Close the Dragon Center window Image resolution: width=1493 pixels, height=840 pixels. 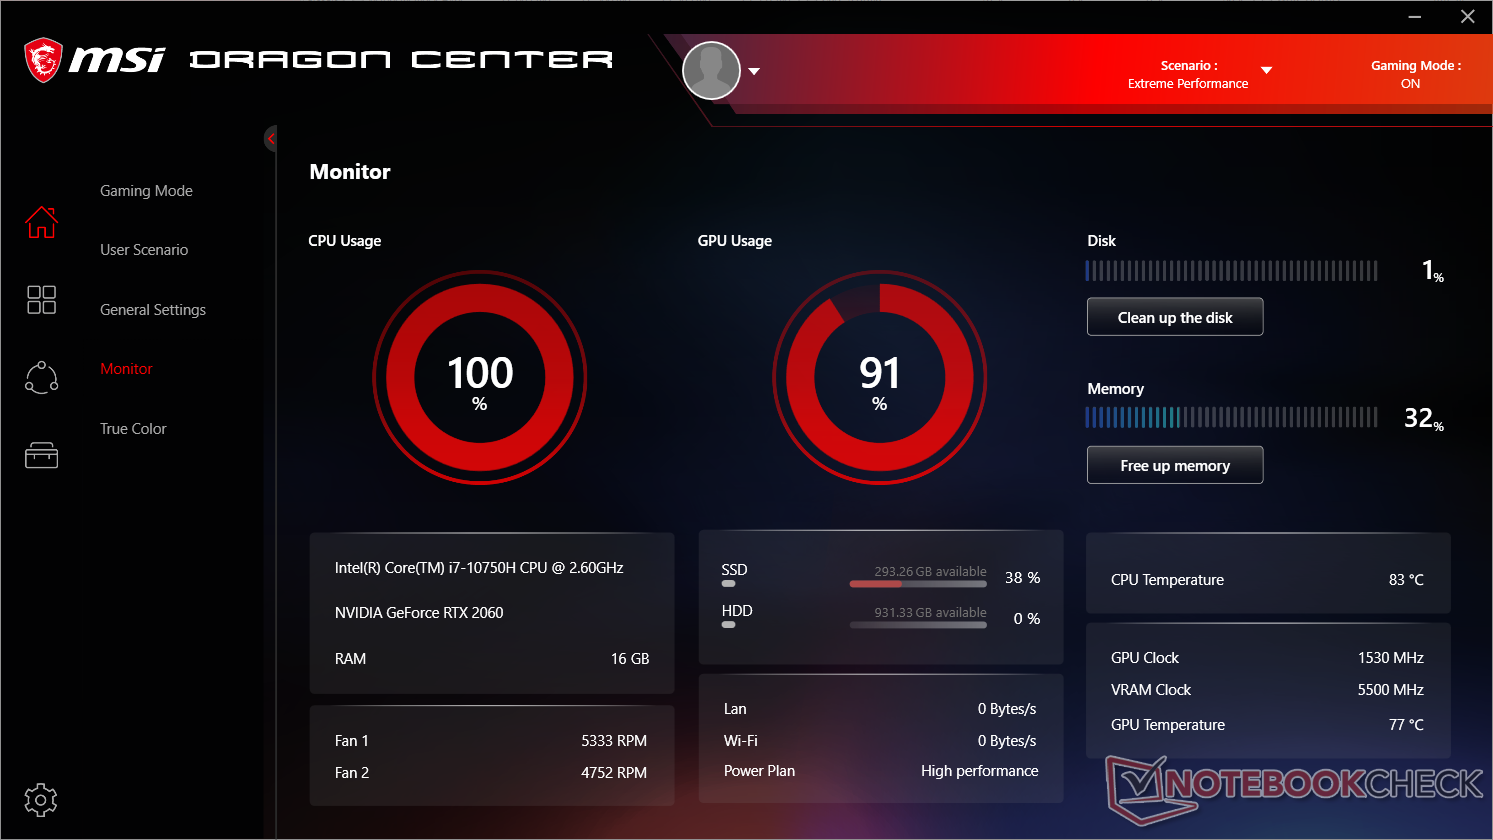click(1467, 17)
